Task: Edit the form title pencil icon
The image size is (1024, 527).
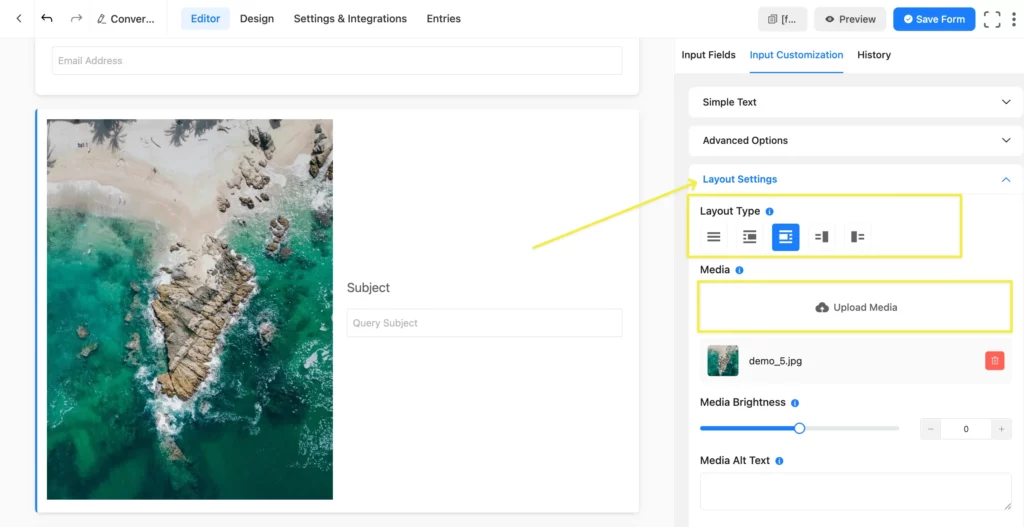Action: click(x=101, y=19)
